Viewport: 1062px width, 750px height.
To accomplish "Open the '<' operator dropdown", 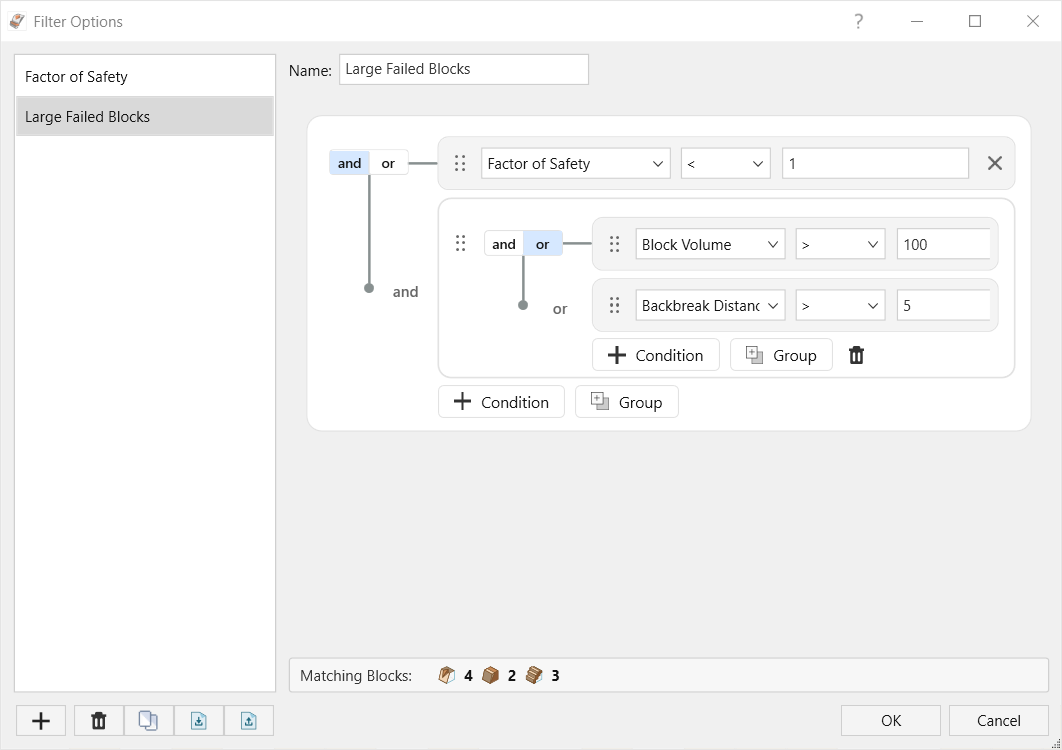I will [725, 163].
